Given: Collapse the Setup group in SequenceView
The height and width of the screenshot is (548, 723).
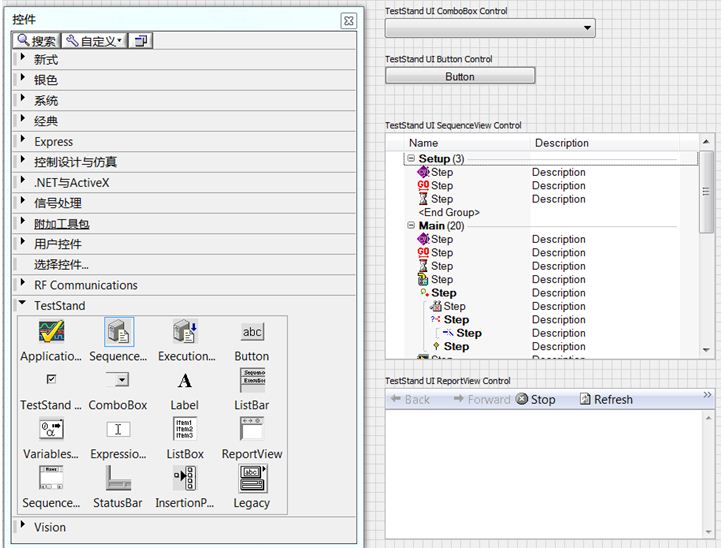Looking at the screenshot, I should click(x=411, y=159).
